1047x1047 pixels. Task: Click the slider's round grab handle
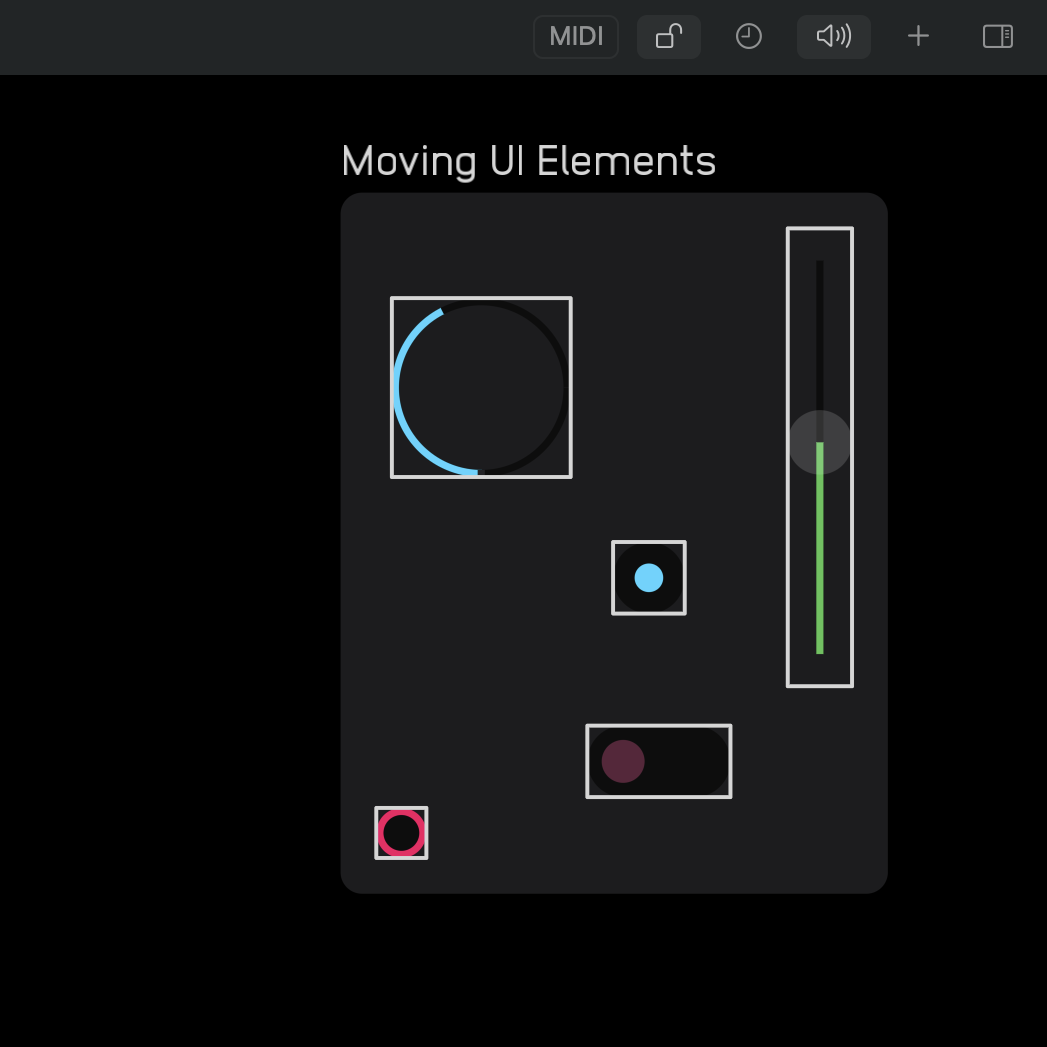[x=819, y=441]
